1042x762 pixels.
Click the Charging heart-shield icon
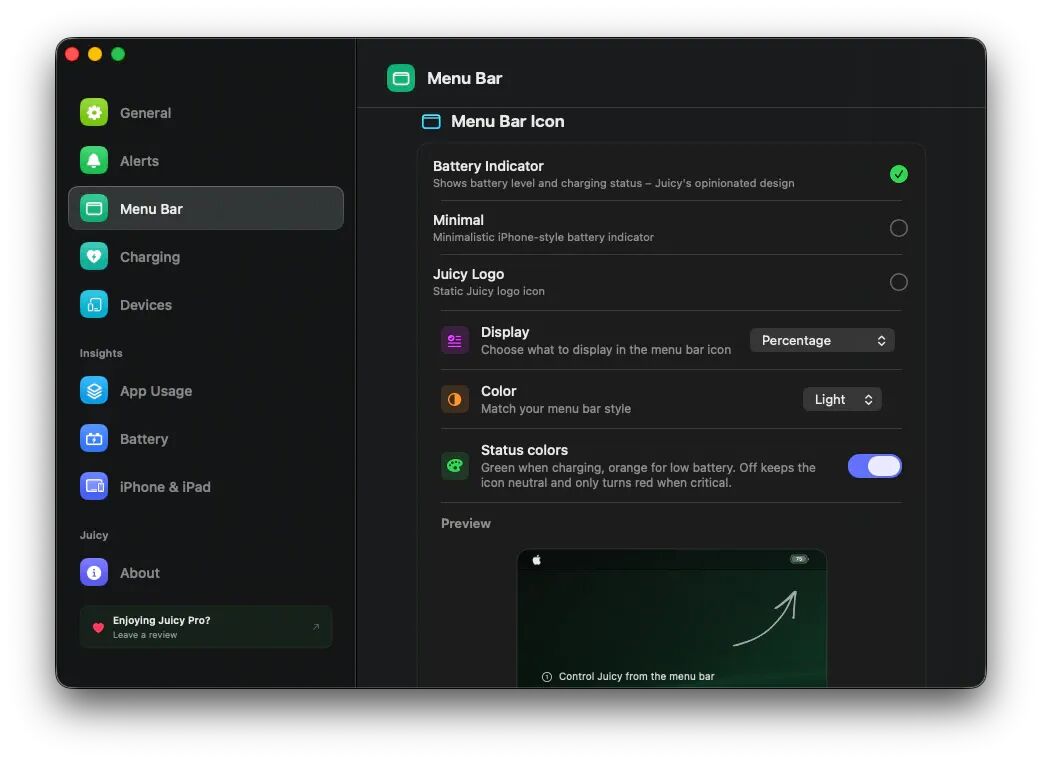(94, 256)
